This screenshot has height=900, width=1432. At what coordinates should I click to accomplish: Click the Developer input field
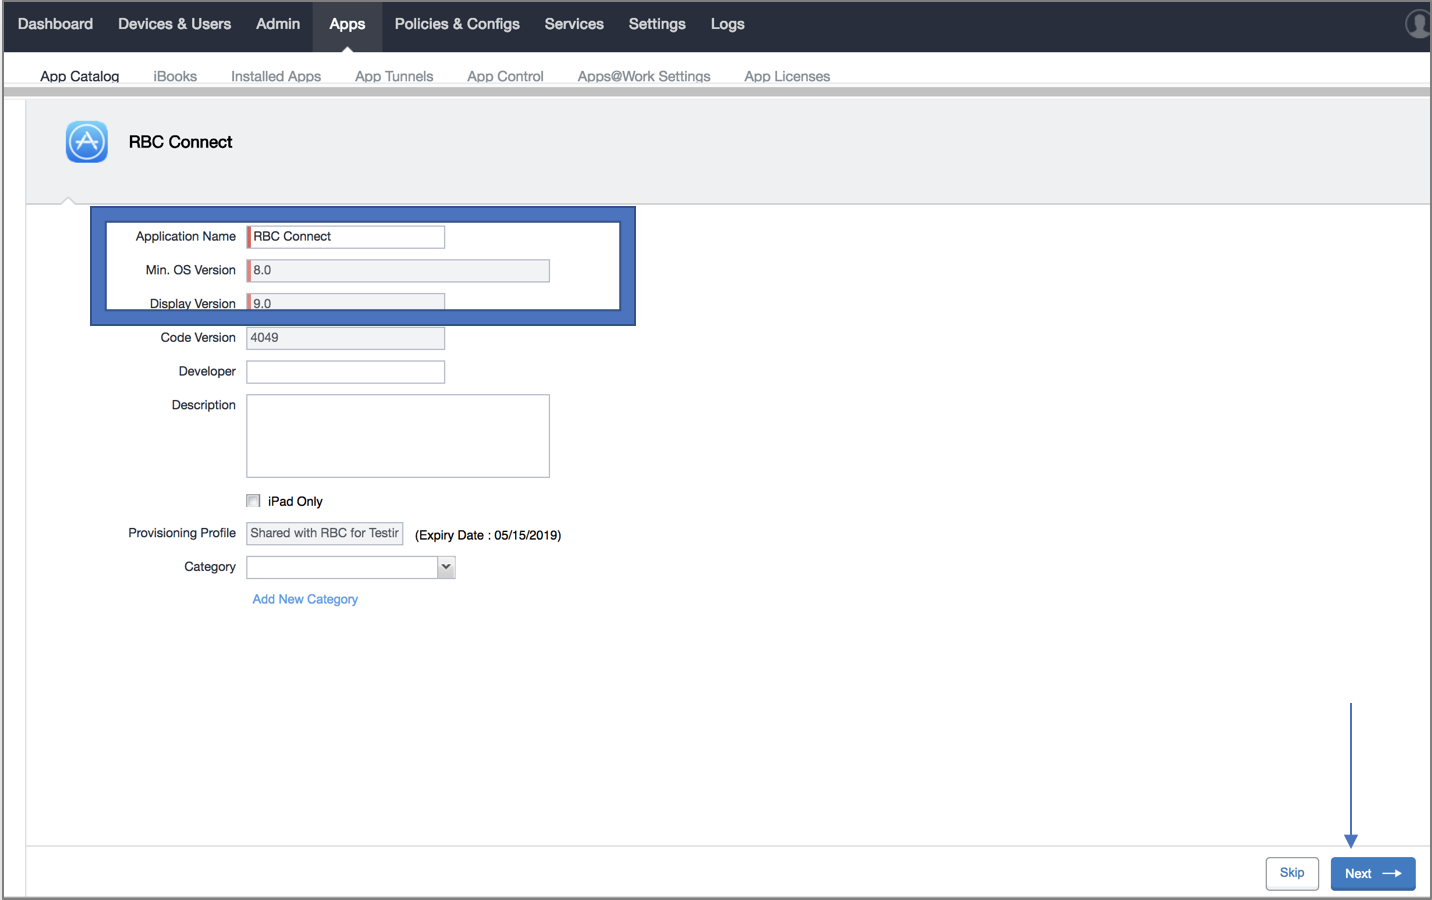coord(346,372)
